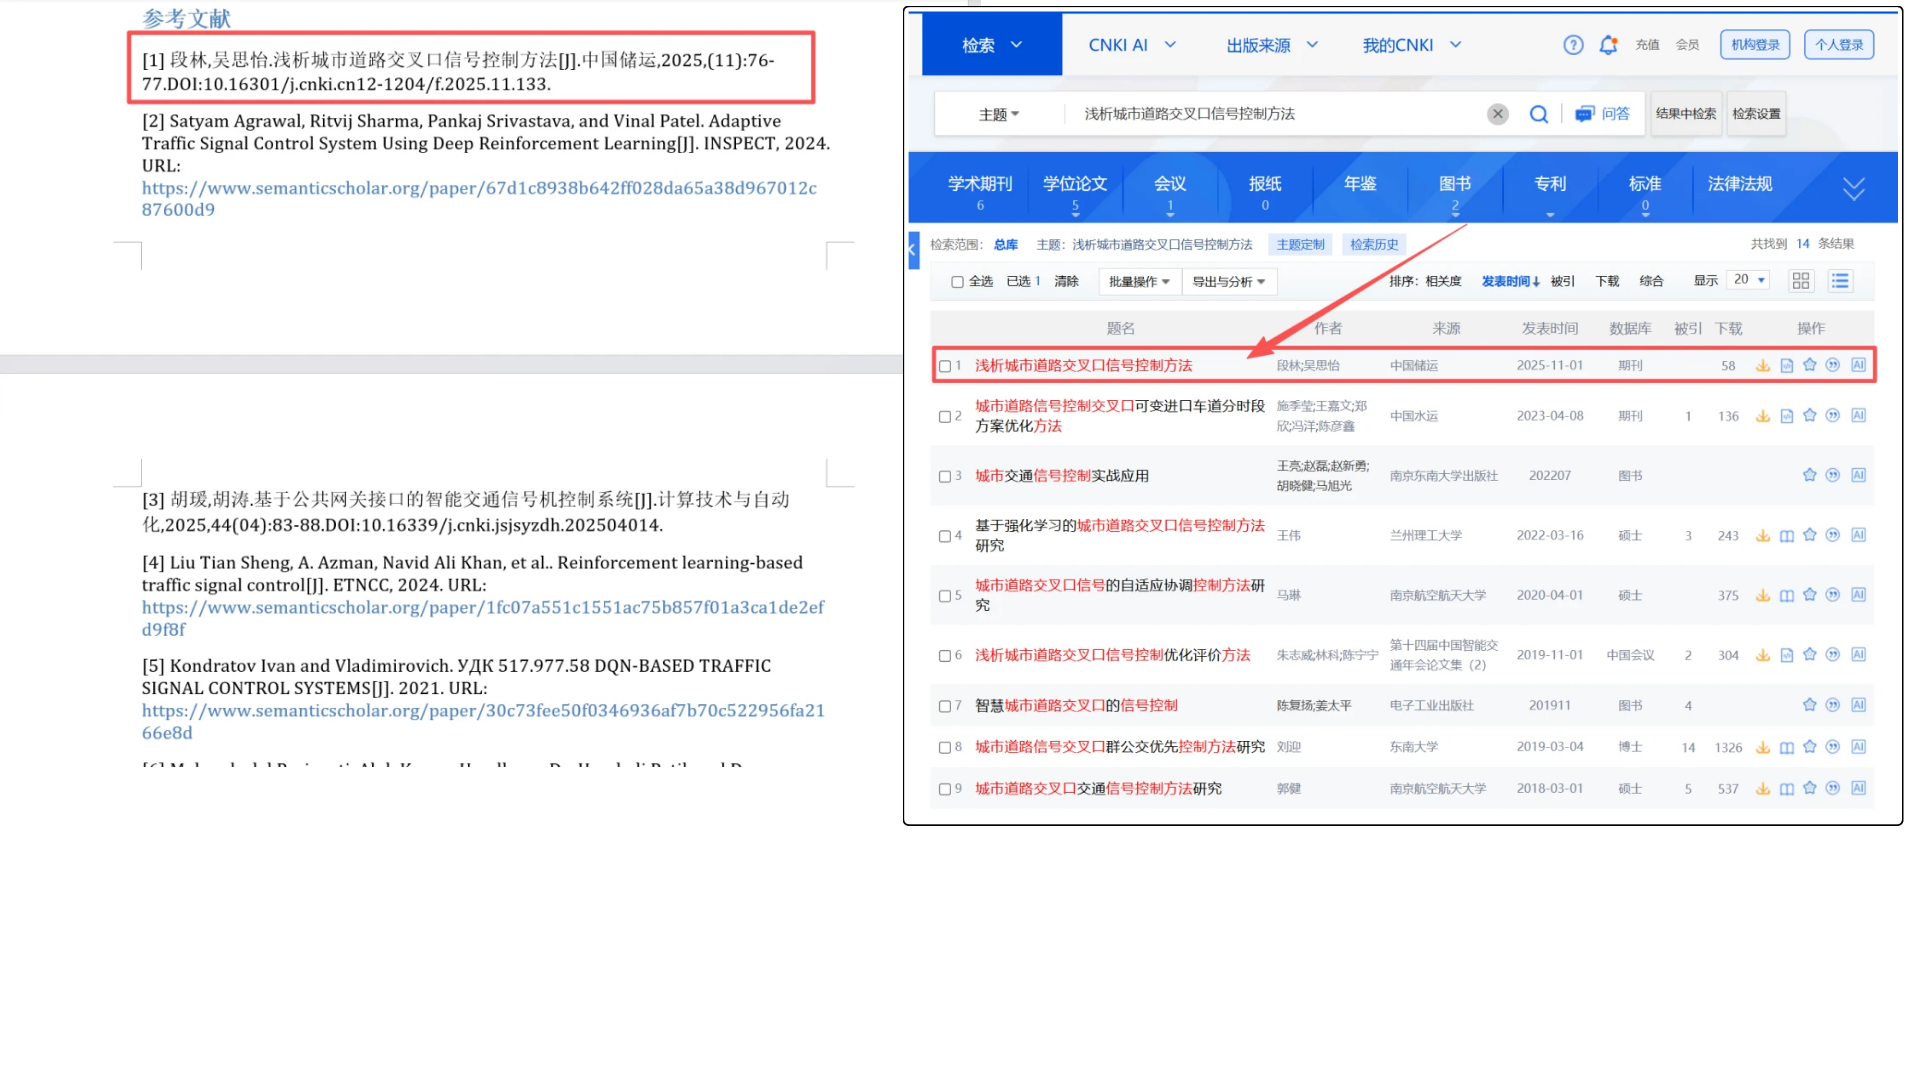Tick the checkbox for result 7

click(x=945, y=706)
